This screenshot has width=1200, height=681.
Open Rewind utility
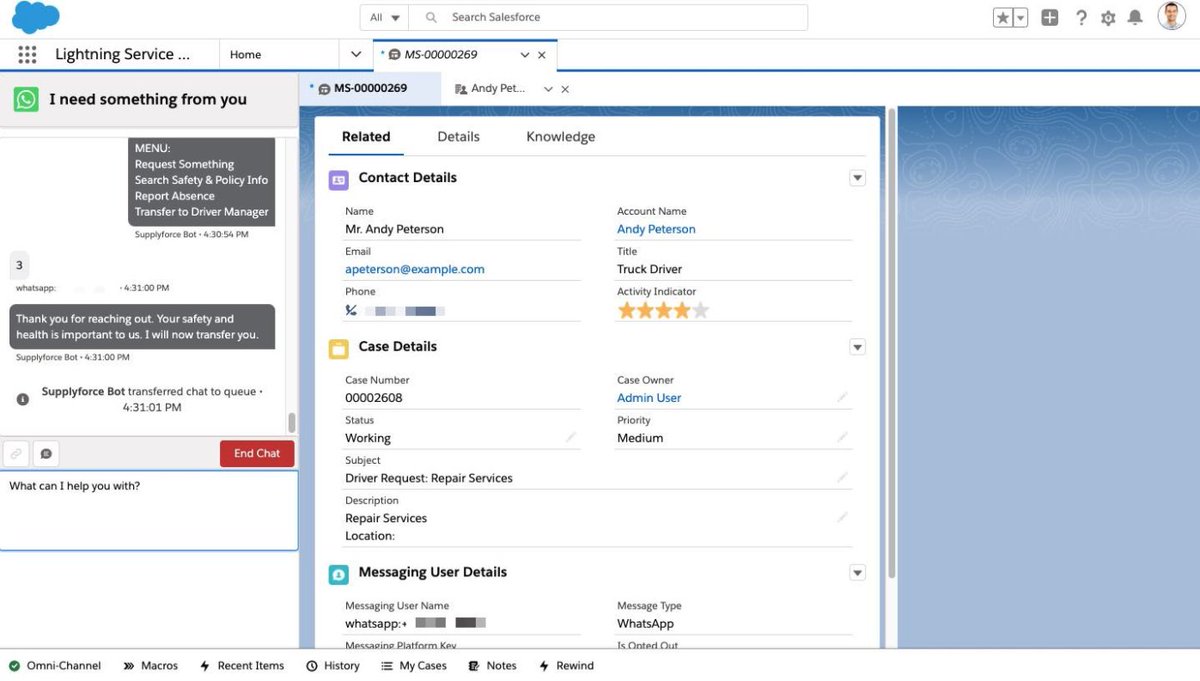566,666
